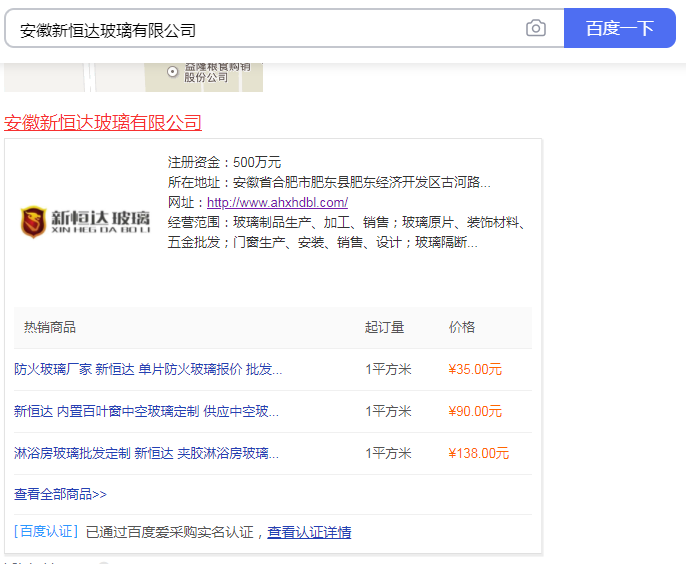Click the map thumbnail at top
Viewport: 686px width, 564px height.
coord(133,77)
